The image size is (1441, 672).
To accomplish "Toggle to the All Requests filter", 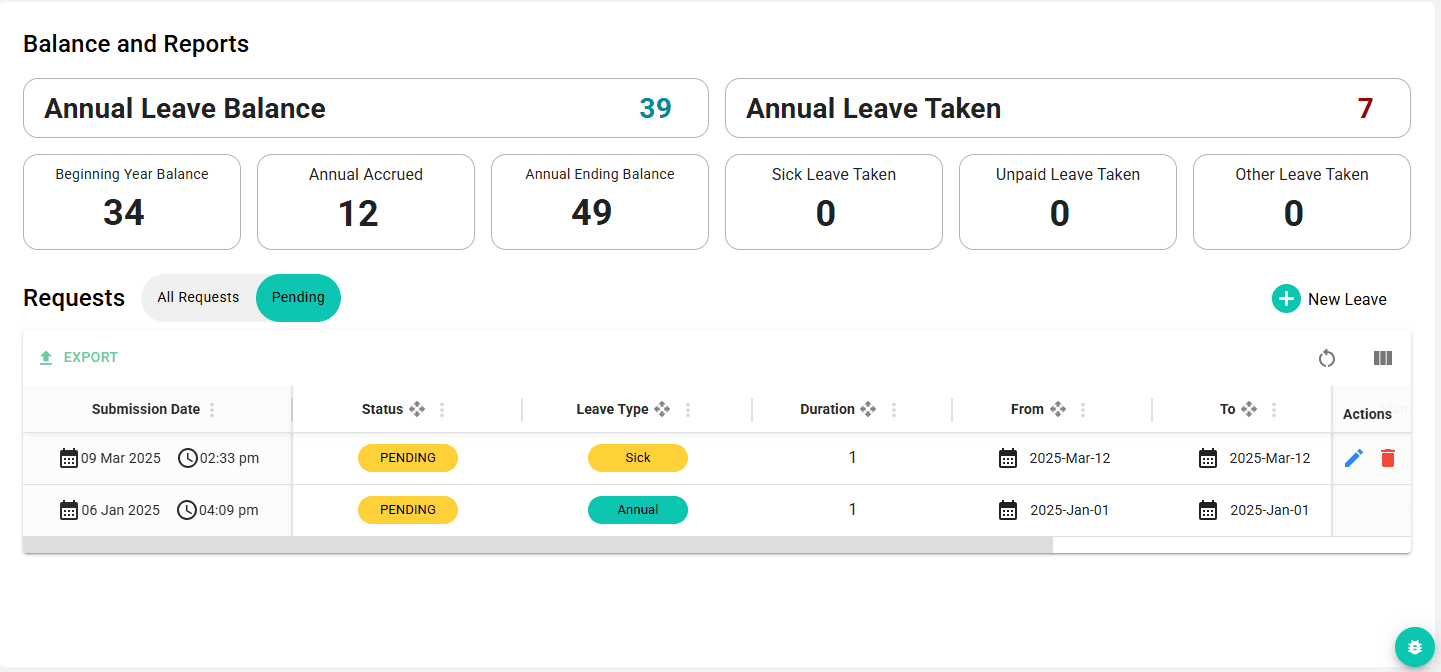I will [x=197, y=297].
